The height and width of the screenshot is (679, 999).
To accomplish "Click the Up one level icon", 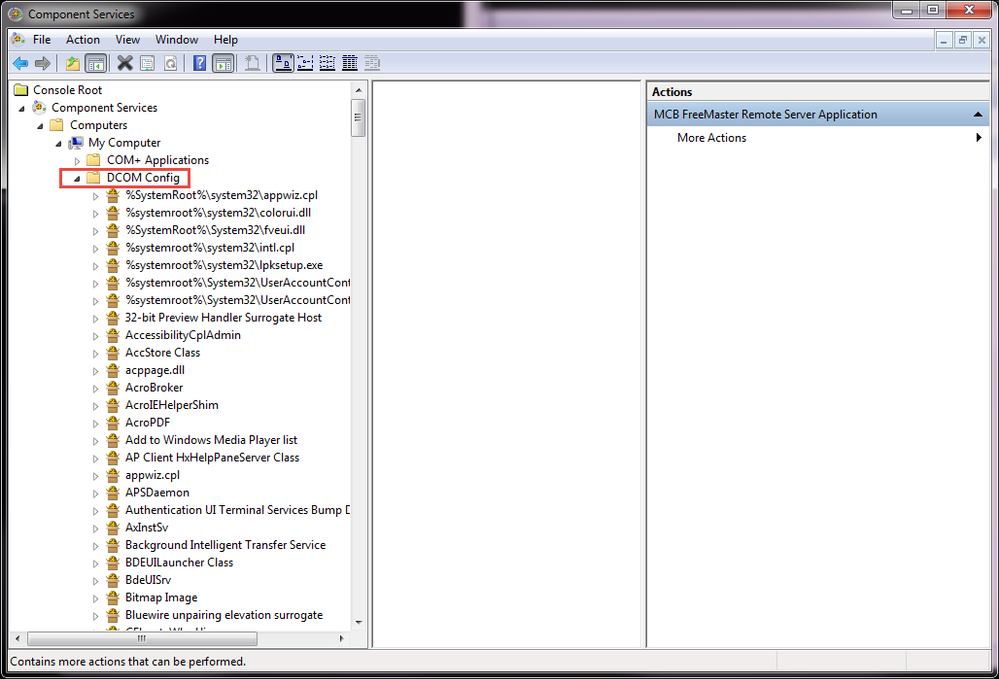I will tap(71, 62).
